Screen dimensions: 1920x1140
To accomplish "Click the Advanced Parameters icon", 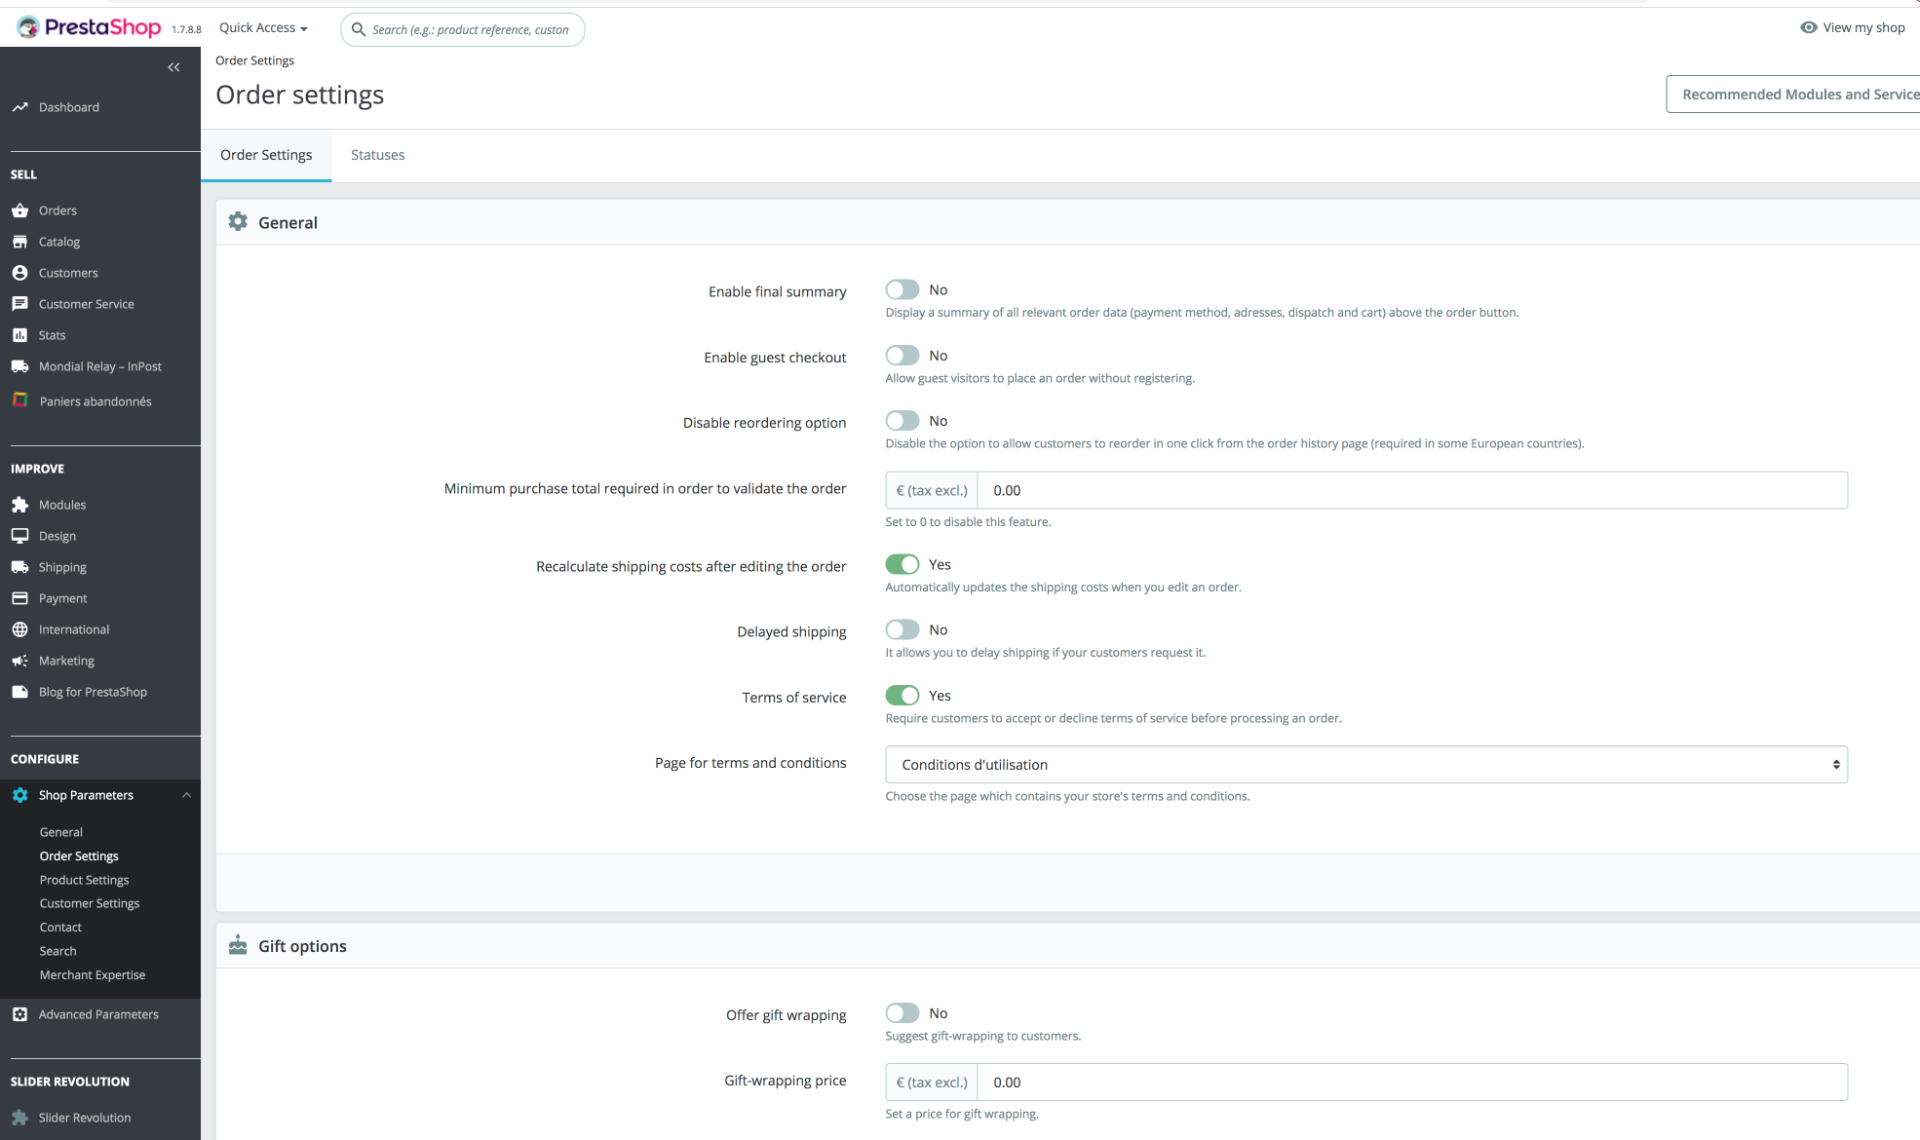I will pyautogui.click(x=20, y=1014).
